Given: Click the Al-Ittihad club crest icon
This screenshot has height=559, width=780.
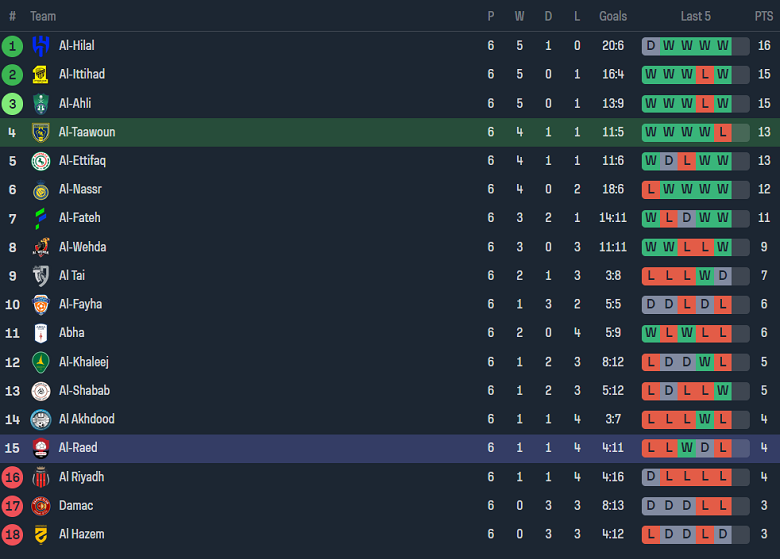Looking at the screenshot, I should point(41,75).
